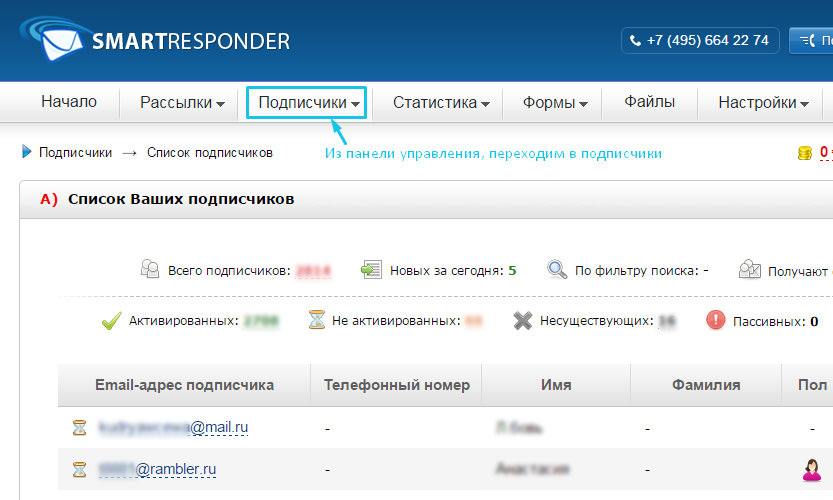Click the blurred name in rambler.ru row
Screen dimensions: 833x500
[x=532, y=469]
